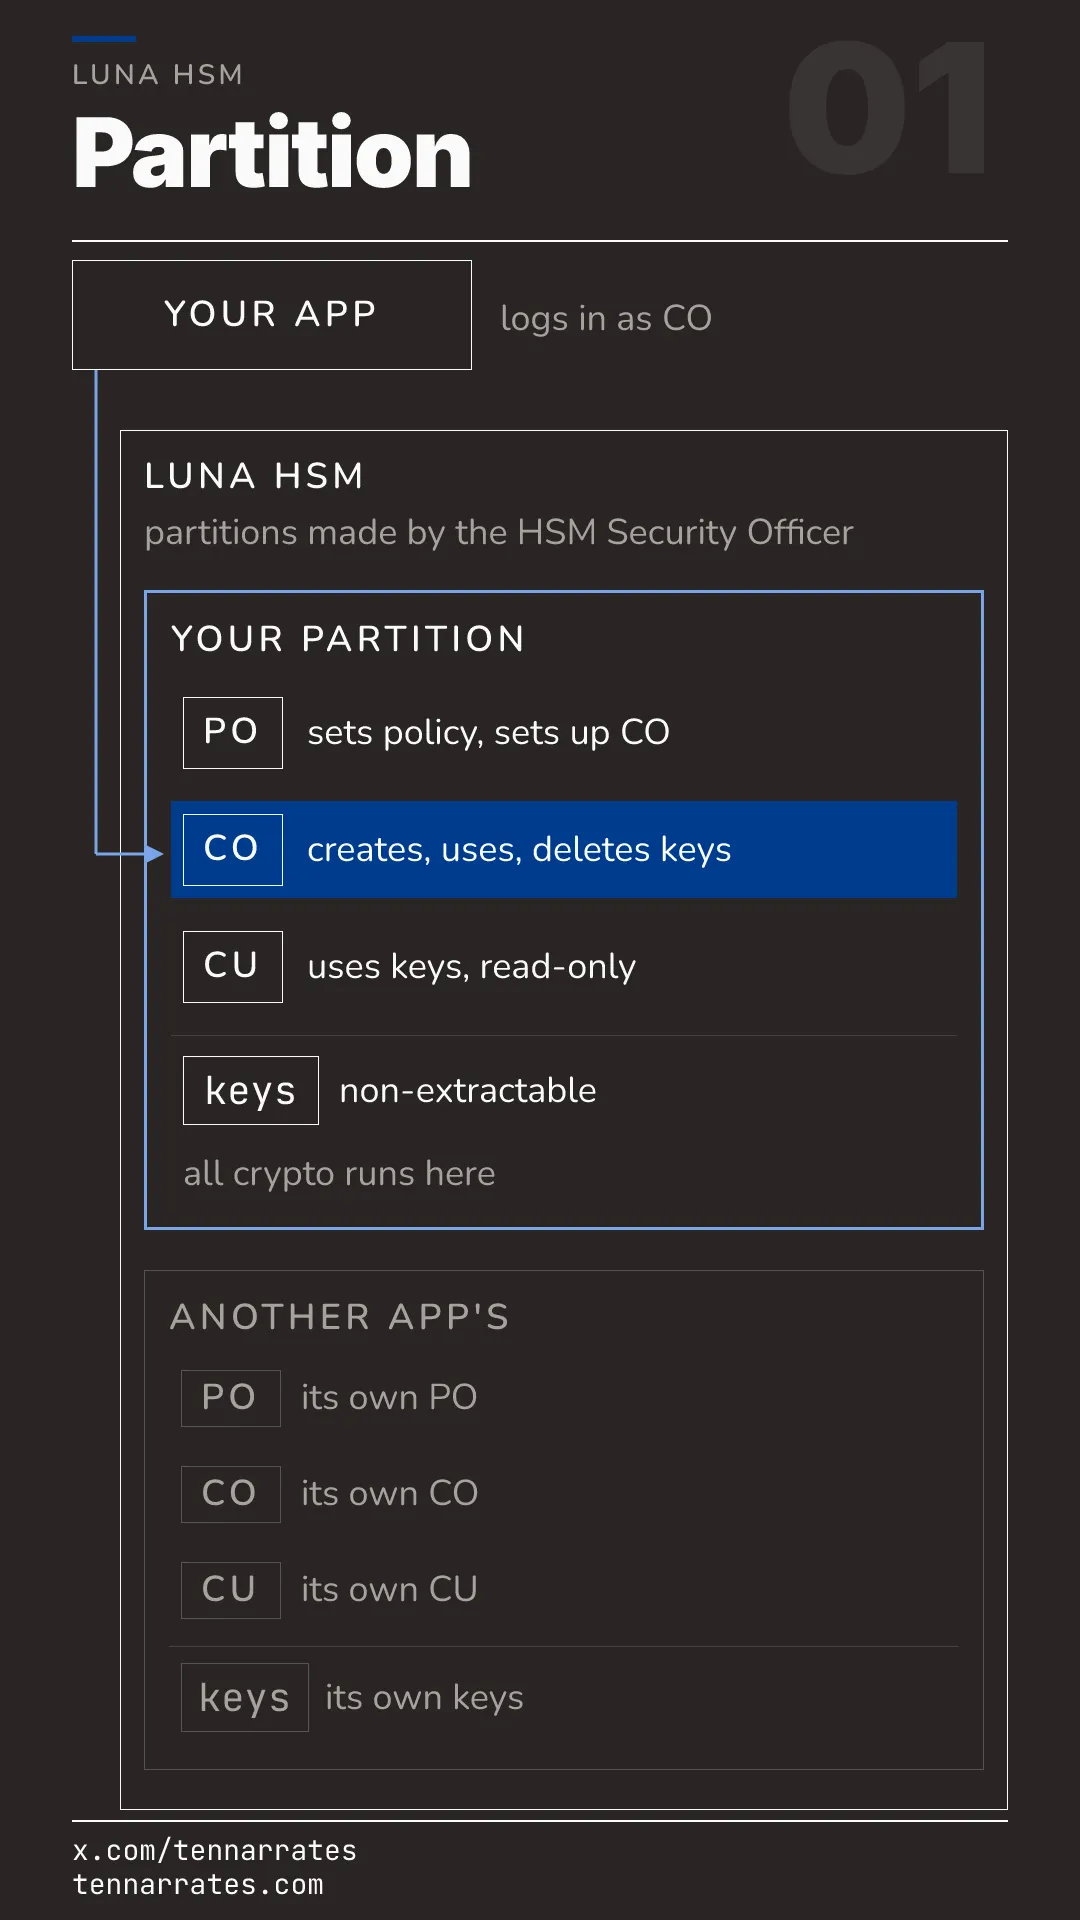Click the x.com/tennarrates link
1080x1920 pixels.
pos(215,1851)
